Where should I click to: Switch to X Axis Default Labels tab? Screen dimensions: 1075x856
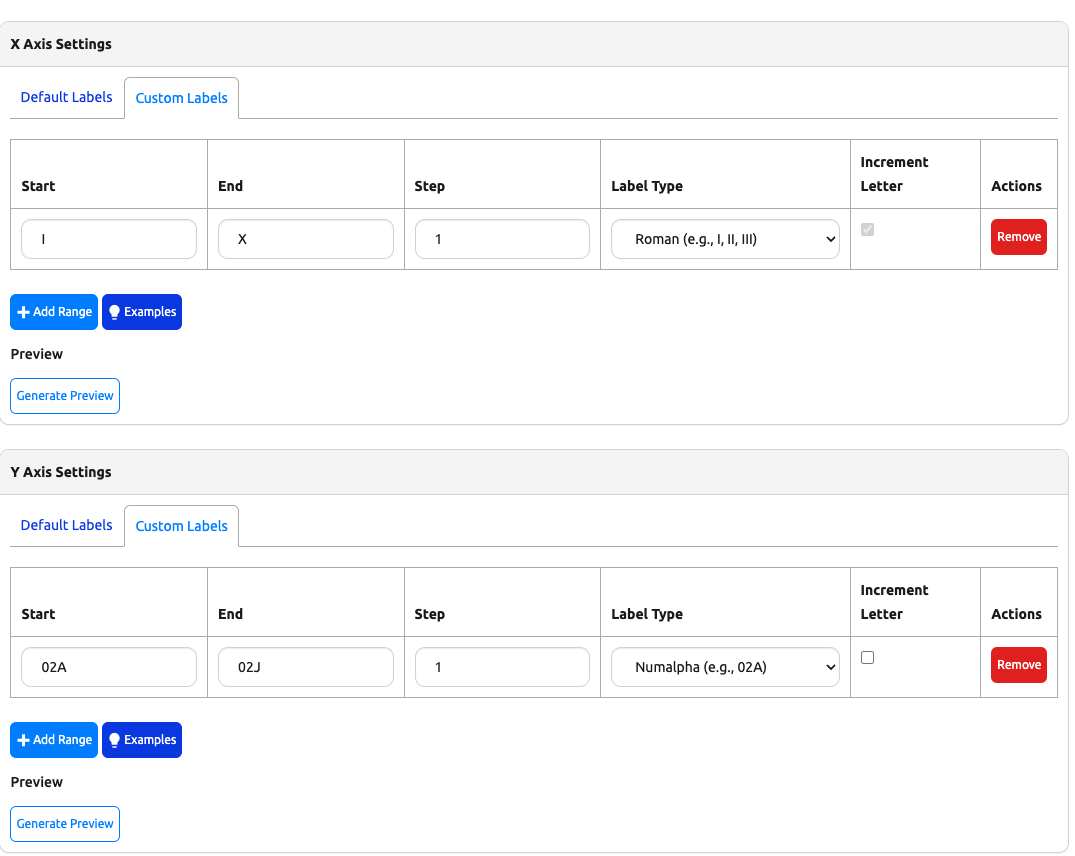point(66,97)
